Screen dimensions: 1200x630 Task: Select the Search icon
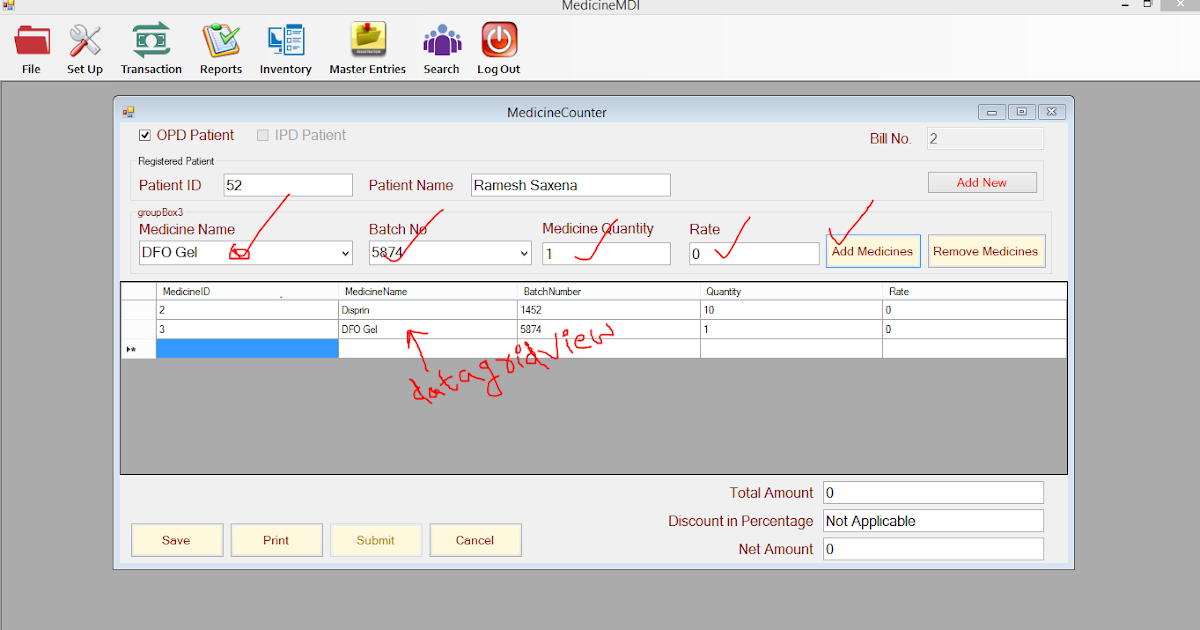coord(441,46)
